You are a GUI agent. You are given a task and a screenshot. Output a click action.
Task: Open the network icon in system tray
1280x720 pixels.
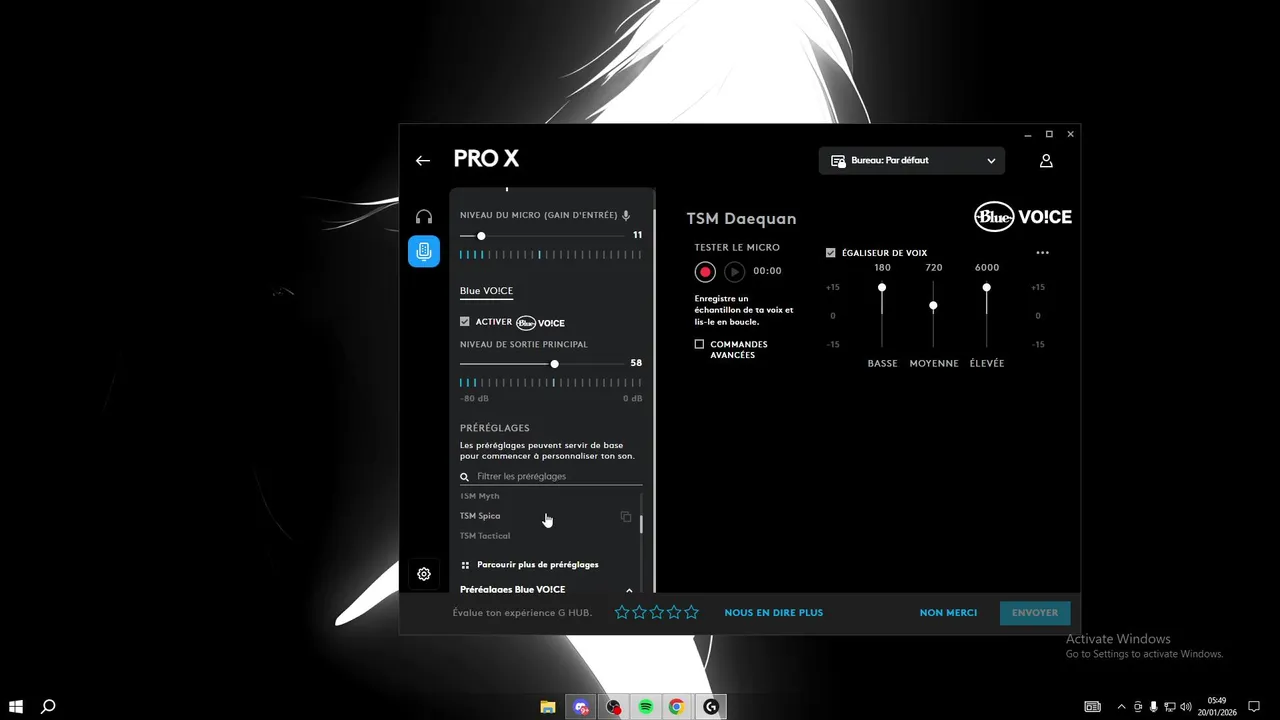point(1170,707)
